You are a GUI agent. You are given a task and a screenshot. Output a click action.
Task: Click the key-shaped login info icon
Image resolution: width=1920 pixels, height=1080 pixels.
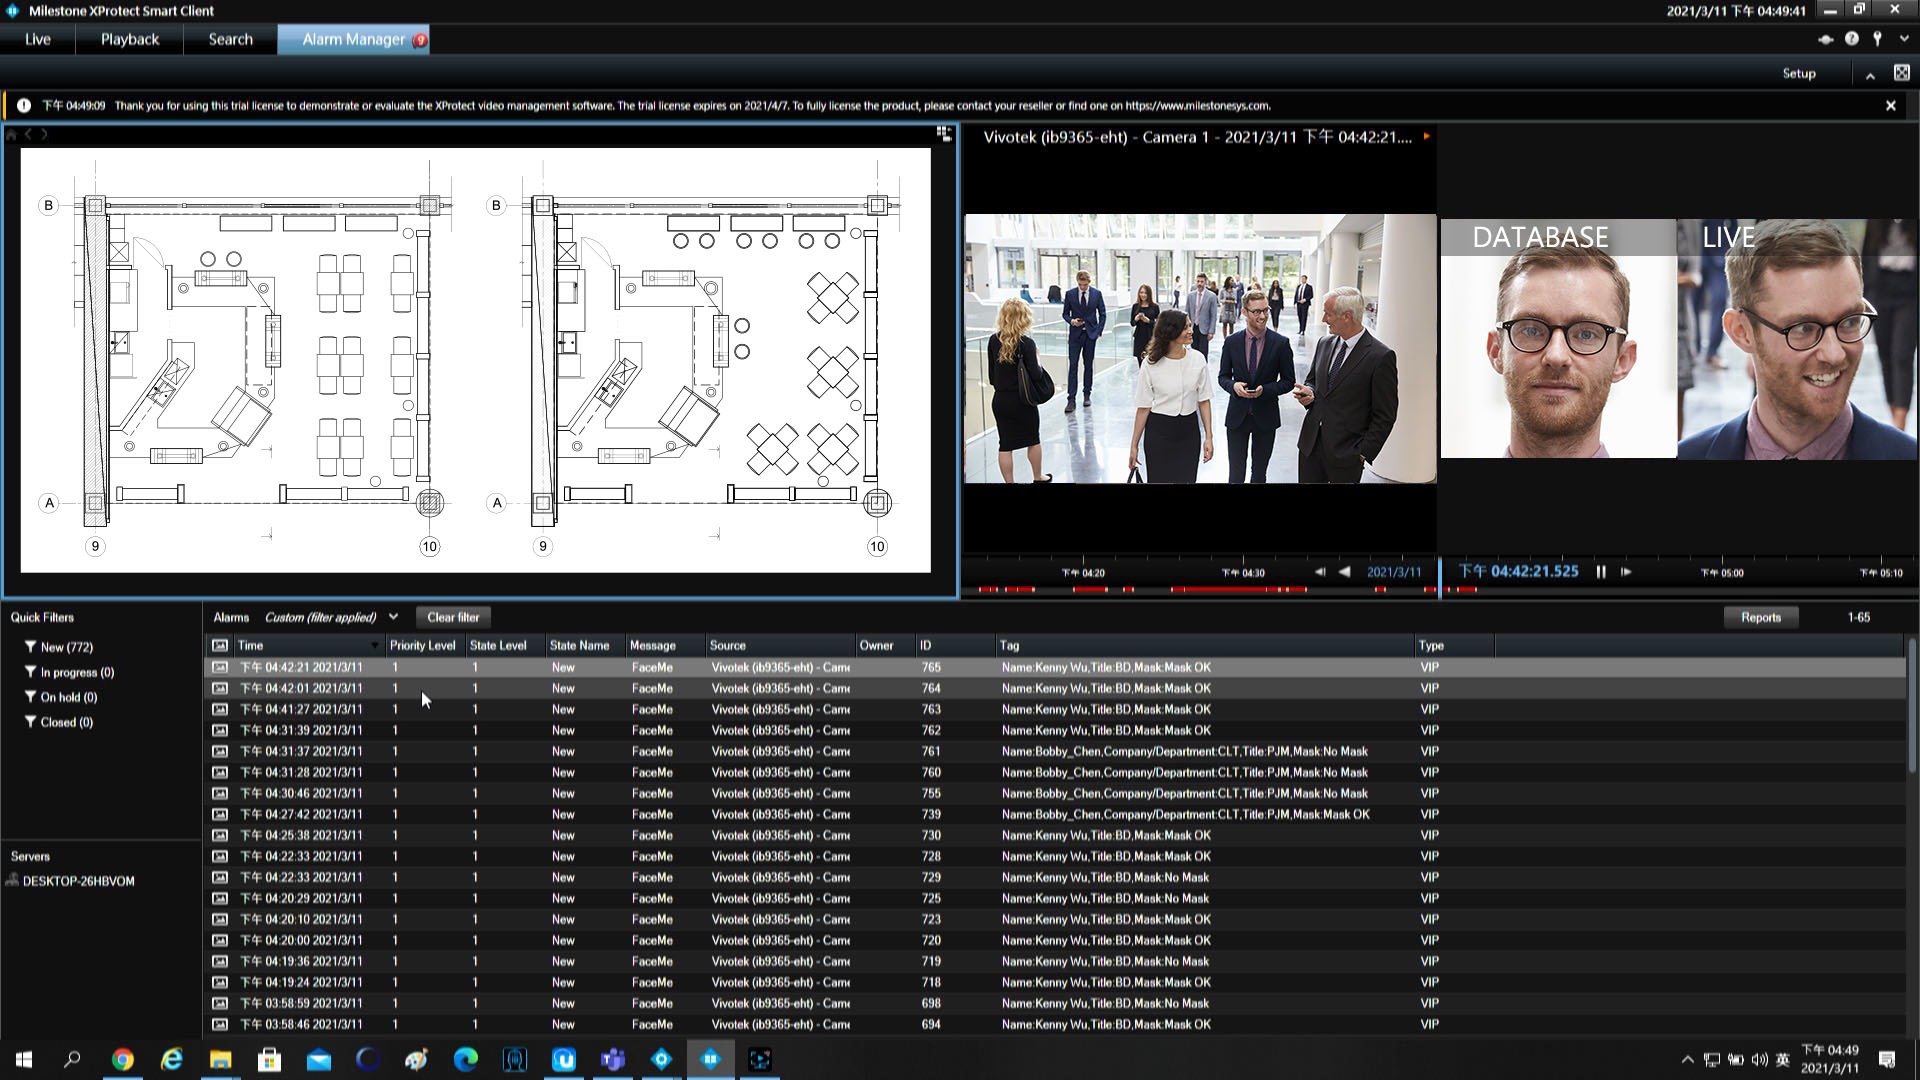tap(1877, 39)
